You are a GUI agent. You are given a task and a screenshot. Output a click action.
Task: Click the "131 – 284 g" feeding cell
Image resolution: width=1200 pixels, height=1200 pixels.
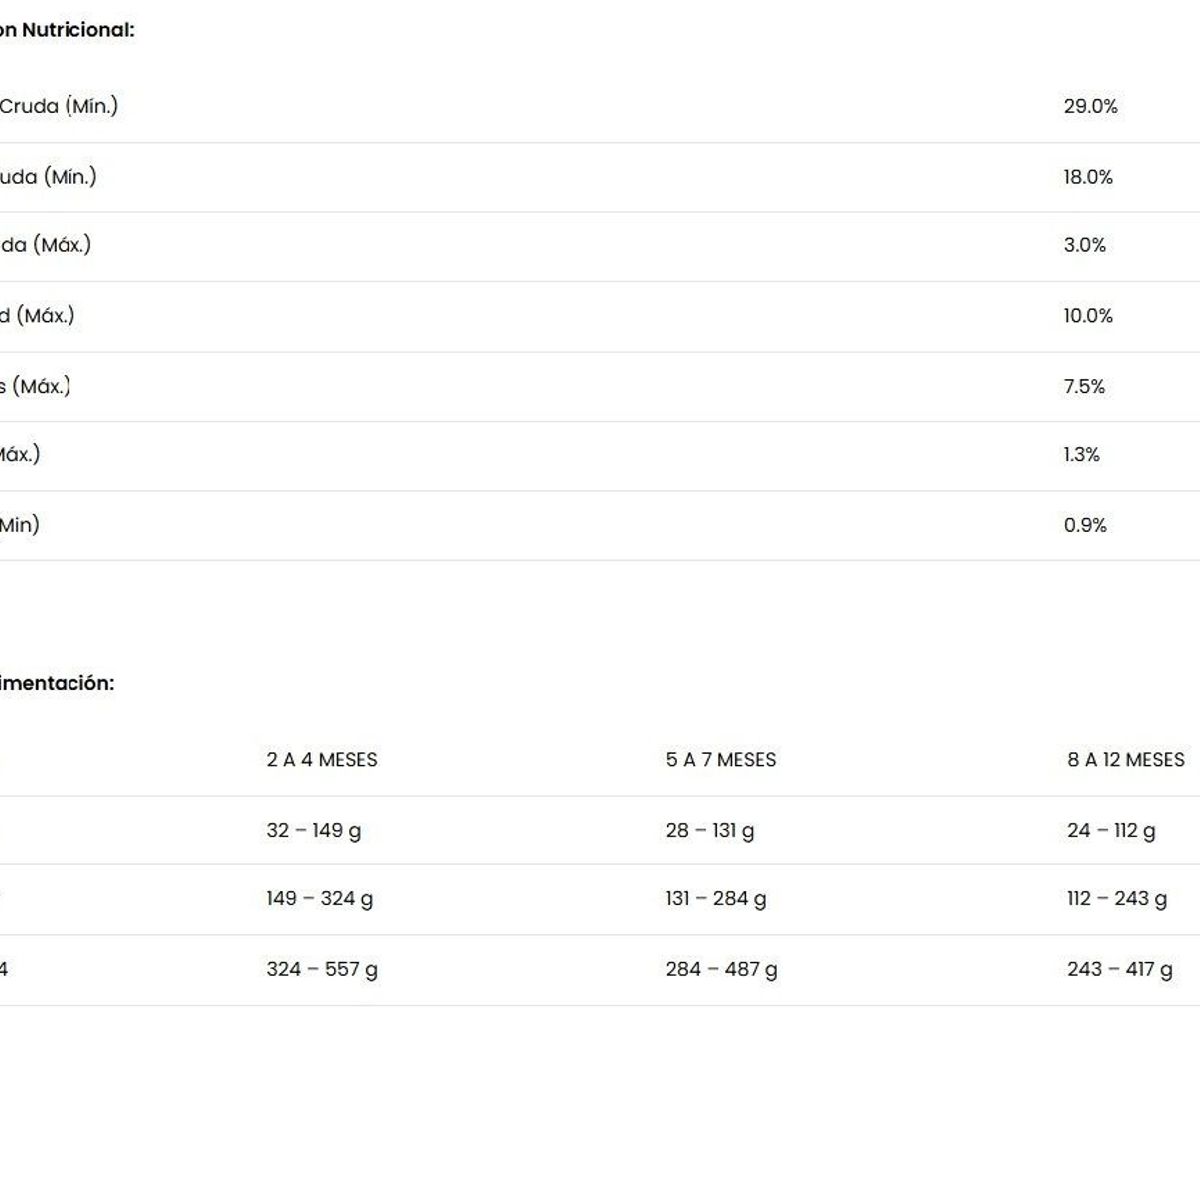click(716, 899)
